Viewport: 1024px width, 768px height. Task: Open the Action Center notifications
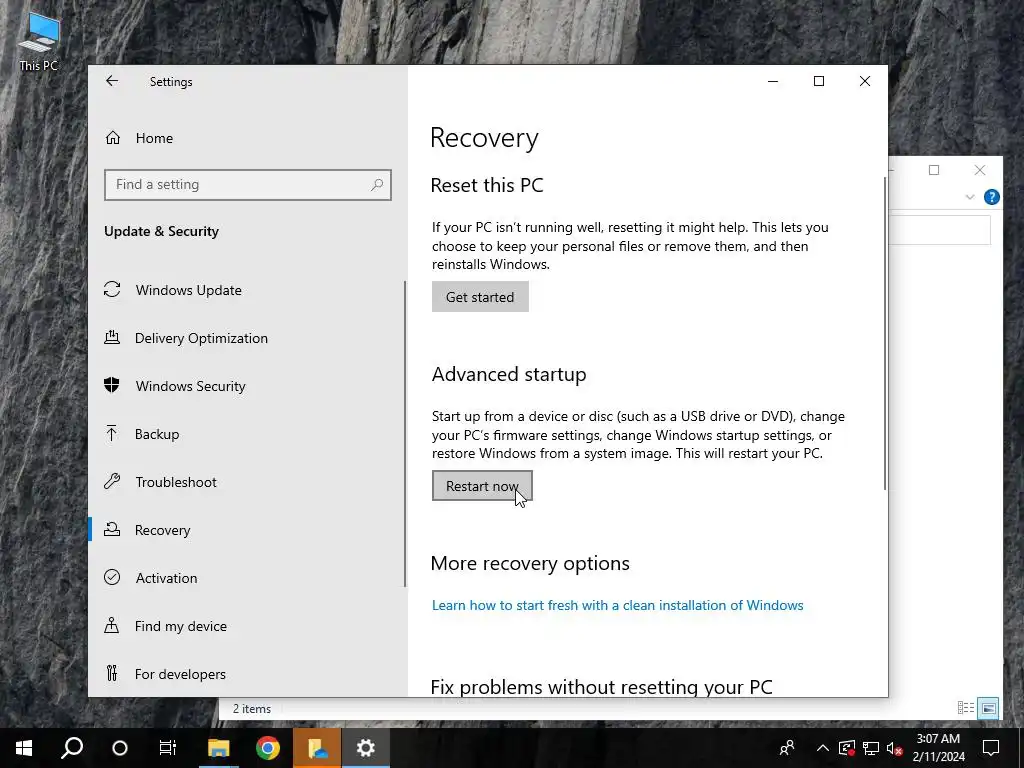[x=991, y=748]
